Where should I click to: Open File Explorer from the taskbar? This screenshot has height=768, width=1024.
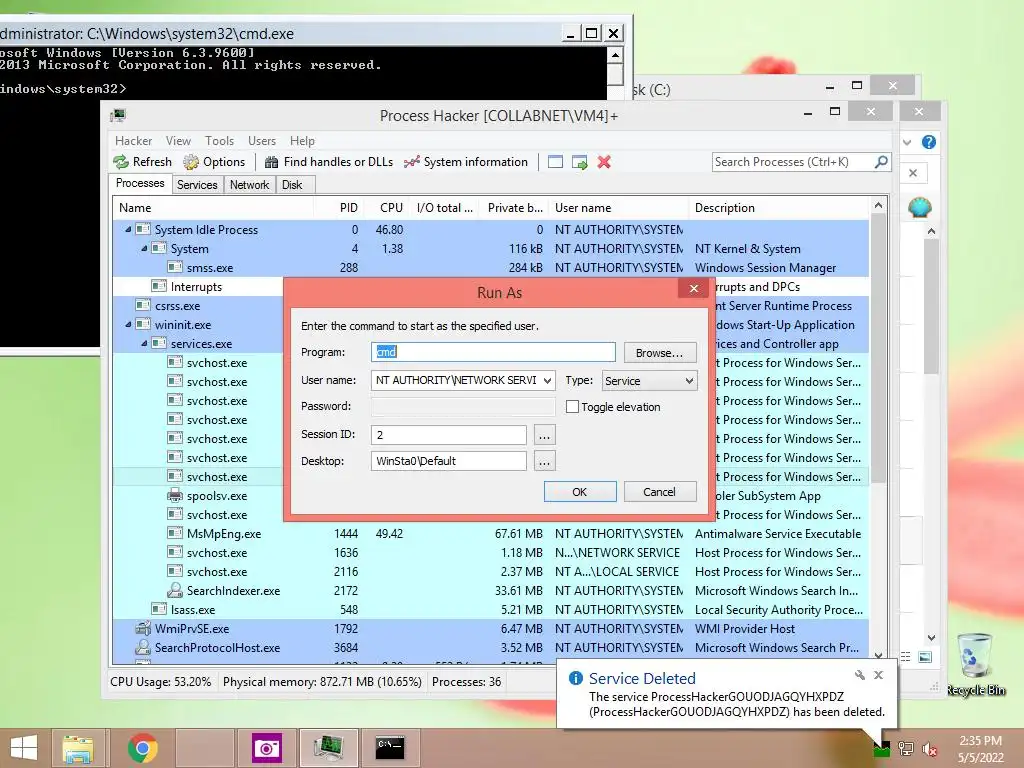(x=77, y=748)
